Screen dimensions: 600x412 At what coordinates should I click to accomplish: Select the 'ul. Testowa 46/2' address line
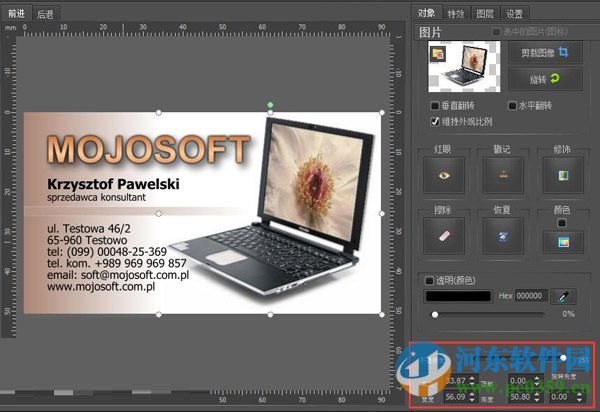89,228
